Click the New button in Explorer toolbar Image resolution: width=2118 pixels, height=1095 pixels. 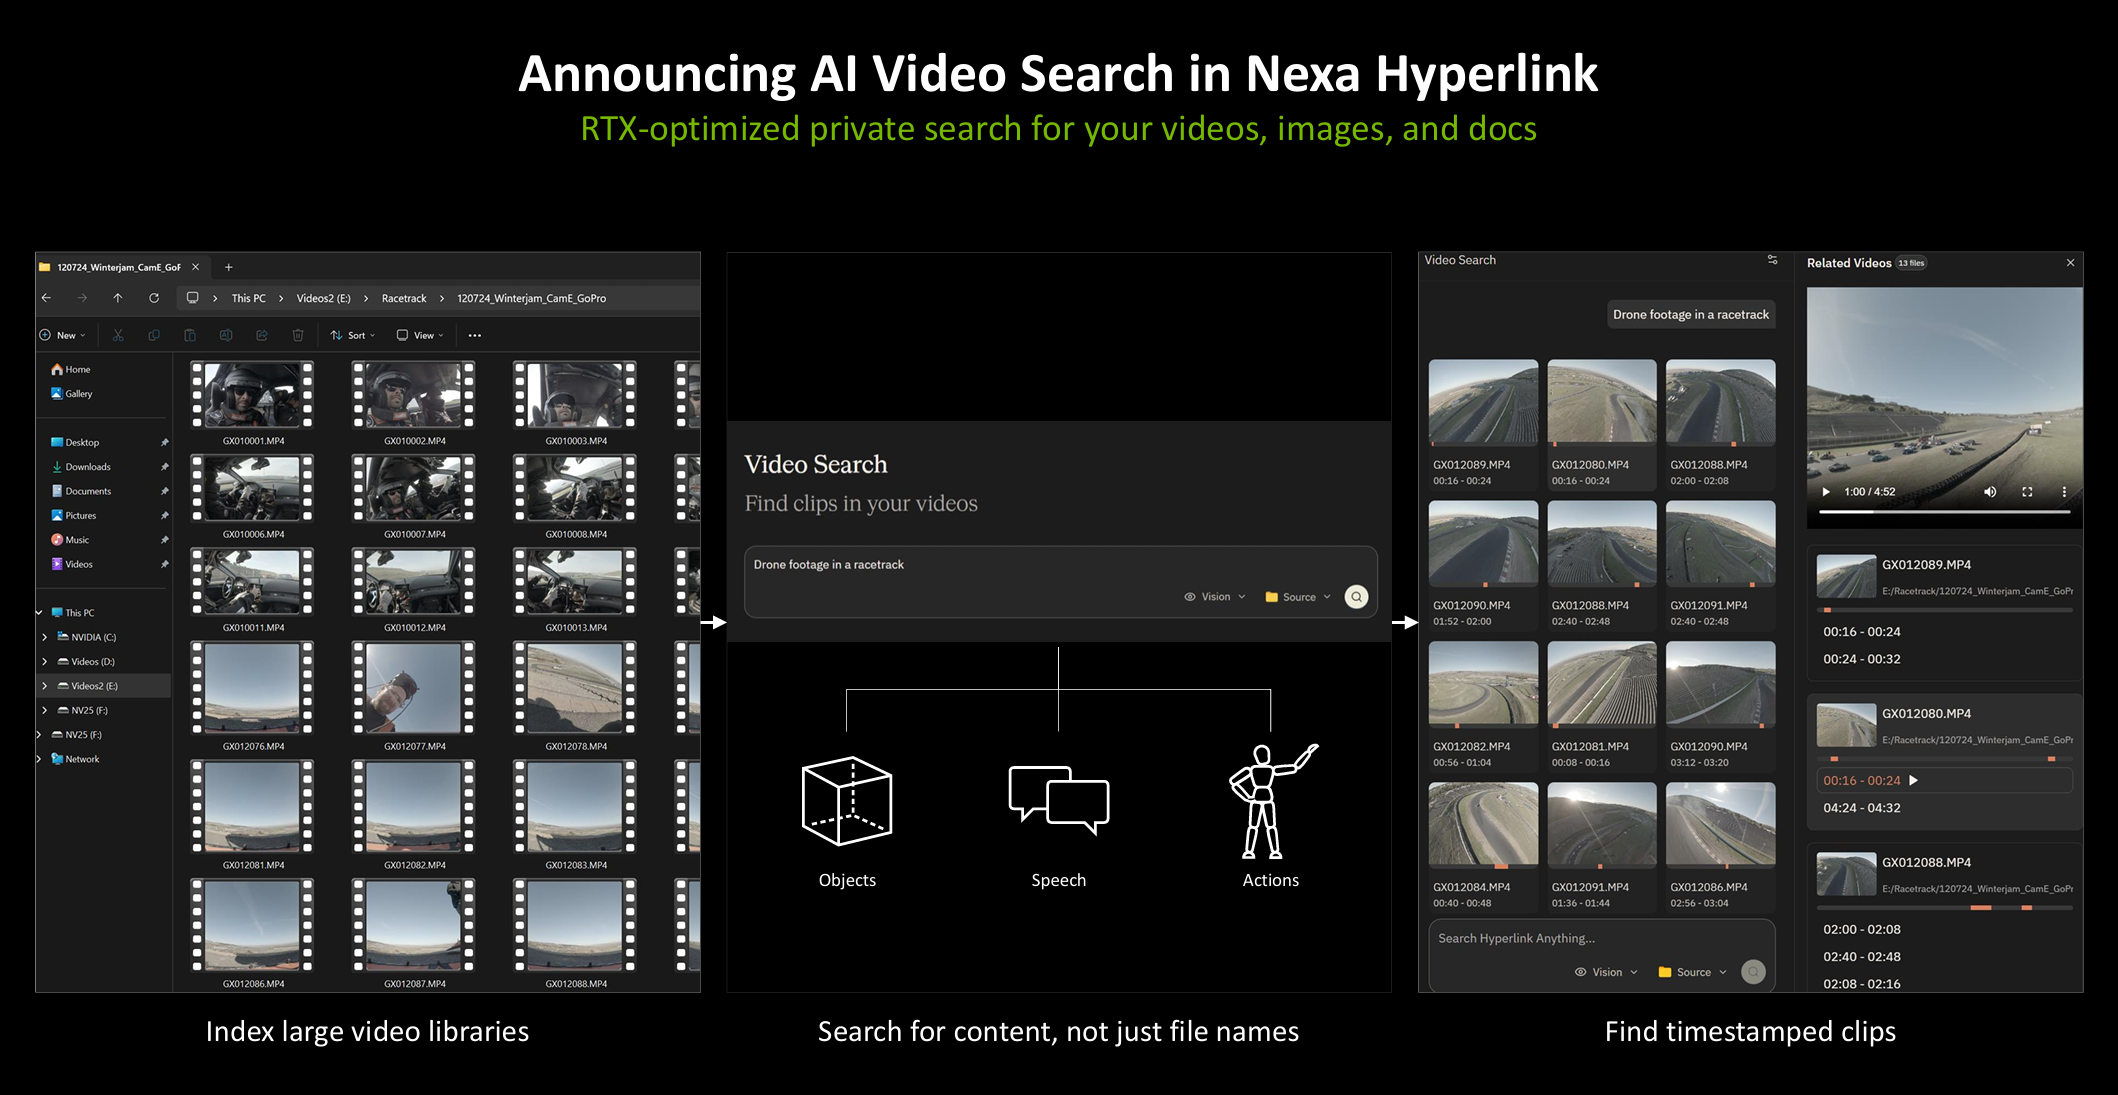pyautogui.click(x=62, y=335)
